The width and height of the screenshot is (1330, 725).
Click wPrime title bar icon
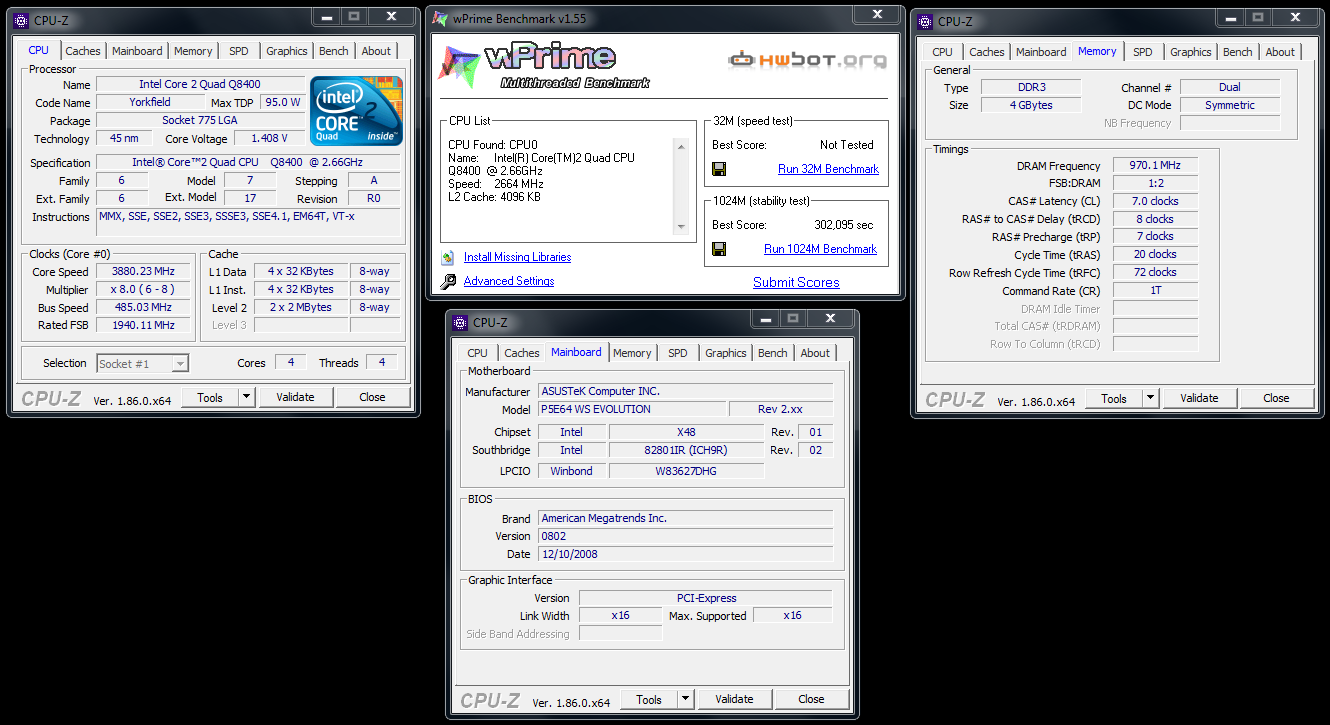click(439, 18)
